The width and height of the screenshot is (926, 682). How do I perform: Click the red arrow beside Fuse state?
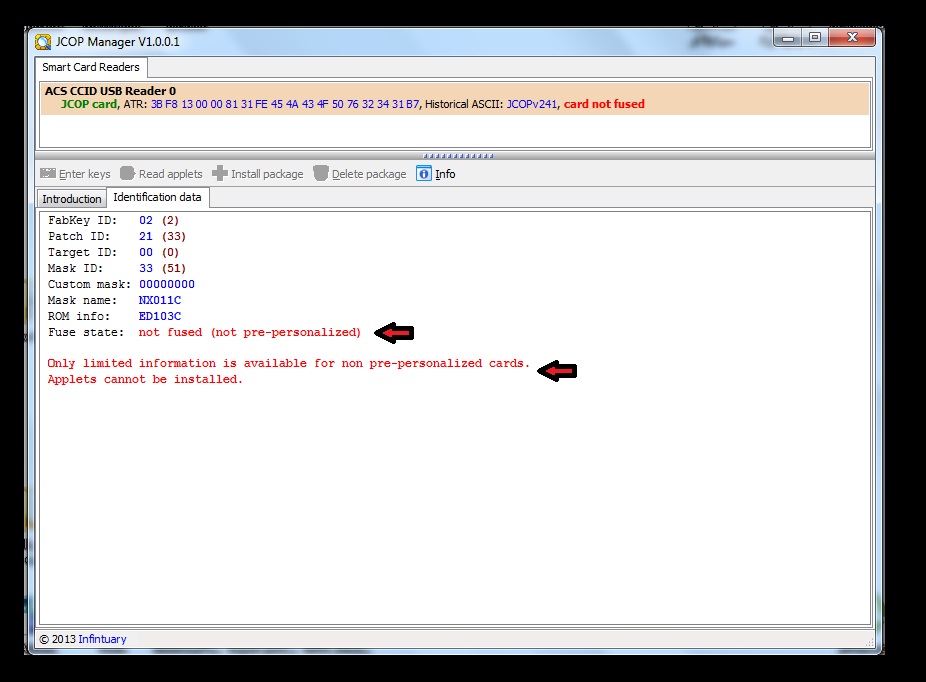(x=394, y=333)
